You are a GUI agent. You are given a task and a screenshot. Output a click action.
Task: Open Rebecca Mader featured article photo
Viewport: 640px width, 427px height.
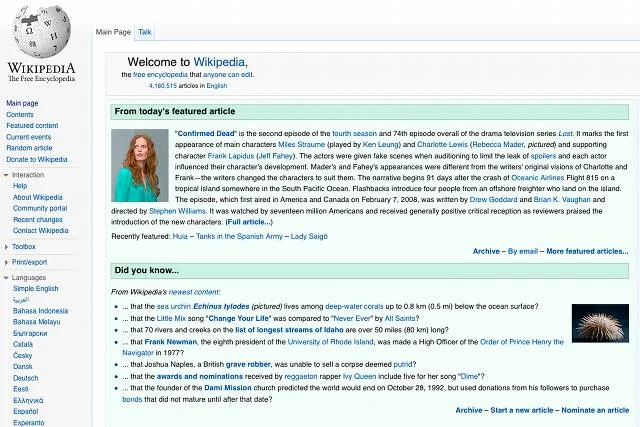(140, 165)
